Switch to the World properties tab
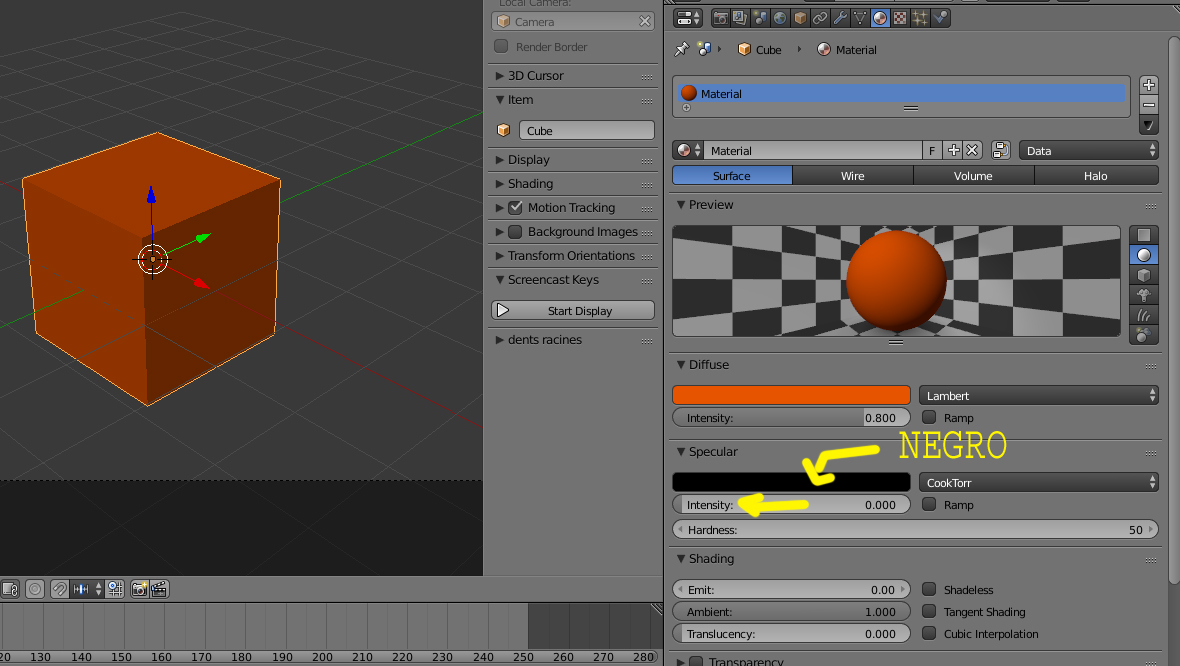 coord(780,18)
